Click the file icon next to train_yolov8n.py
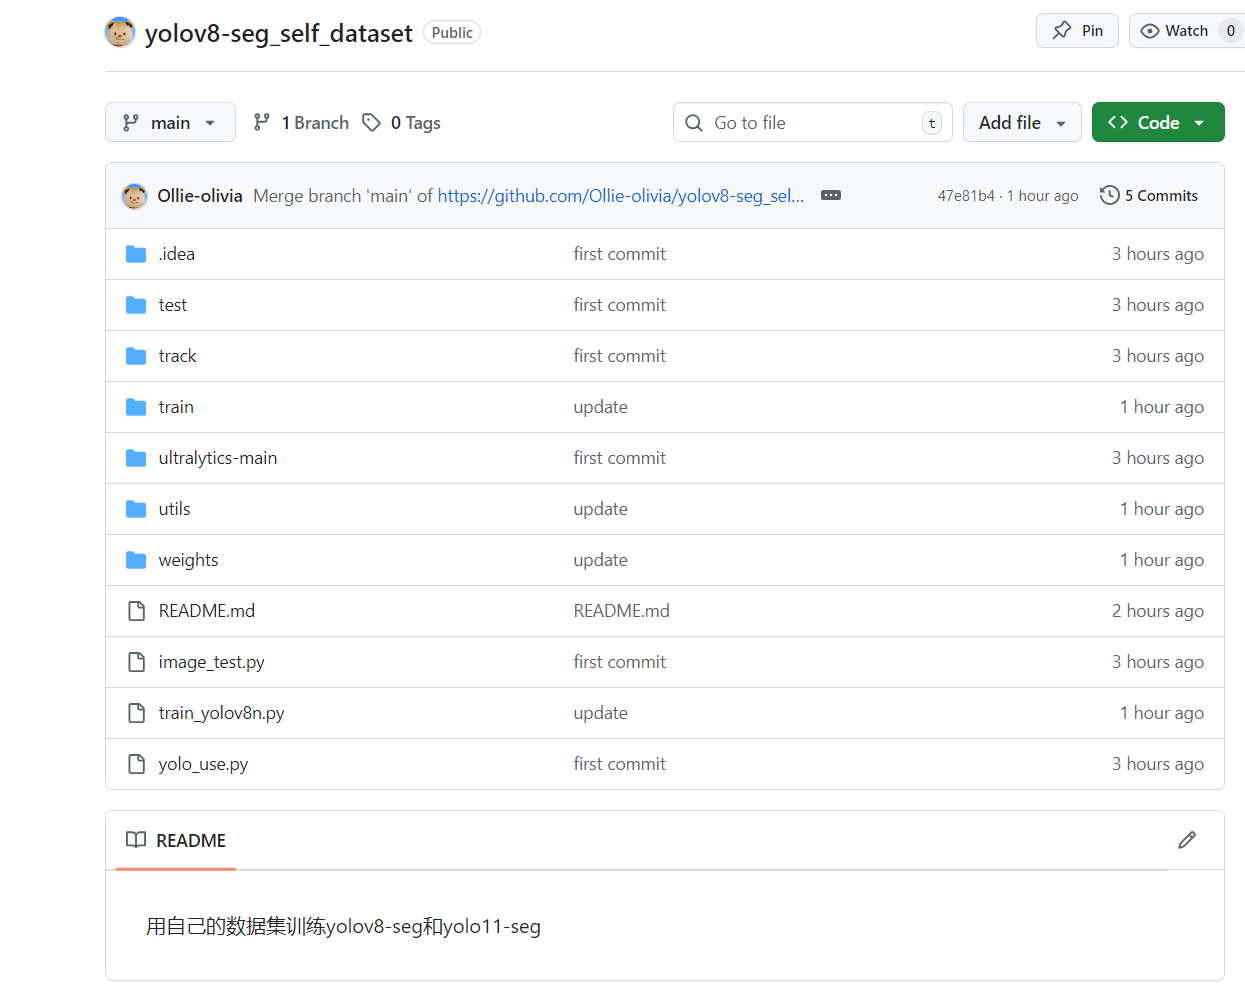1245x993 pixels. pos(136,713)
